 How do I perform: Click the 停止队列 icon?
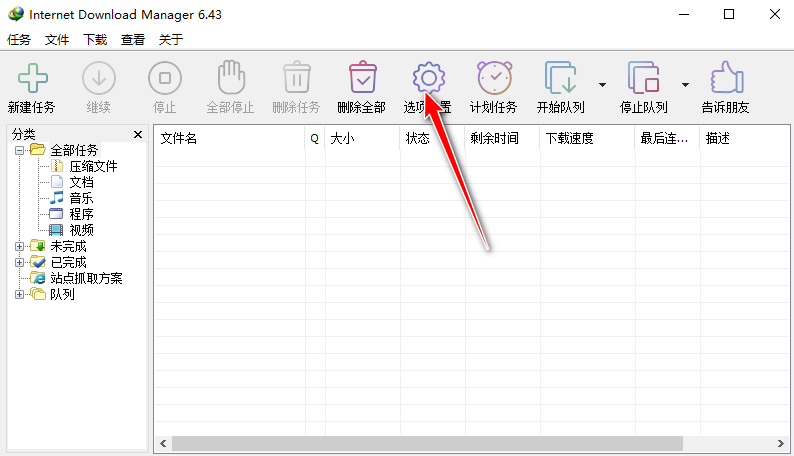coord(644,77)
